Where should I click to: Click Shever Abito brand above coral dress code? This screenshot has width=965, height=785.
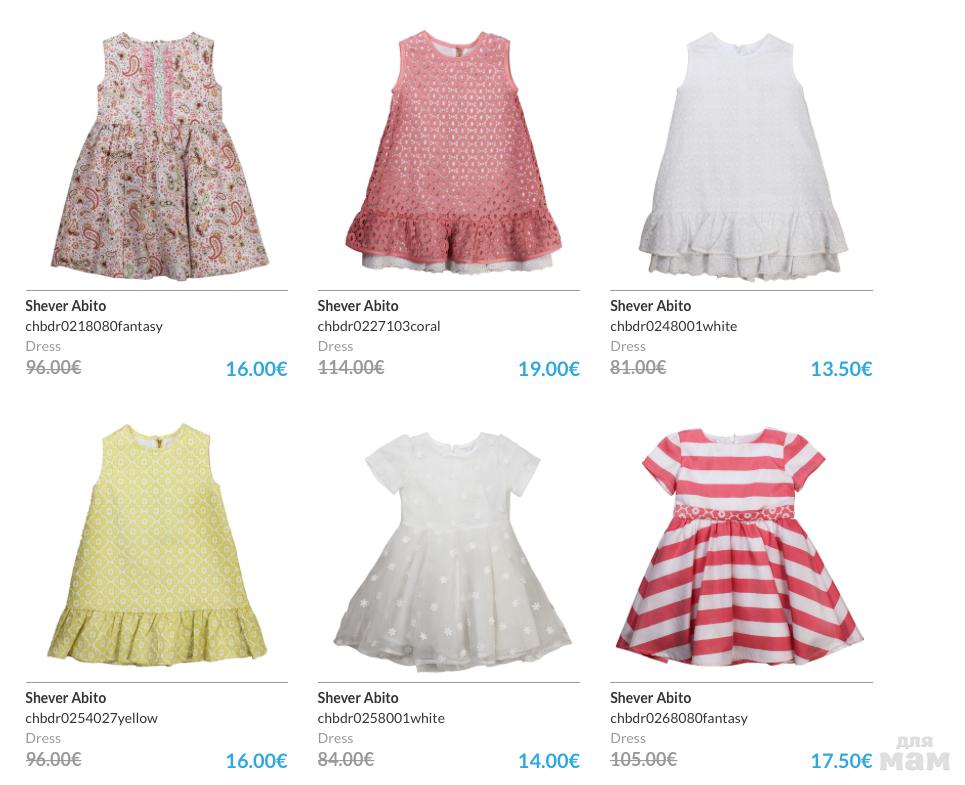pyautogui.click(x=358, y=306)
